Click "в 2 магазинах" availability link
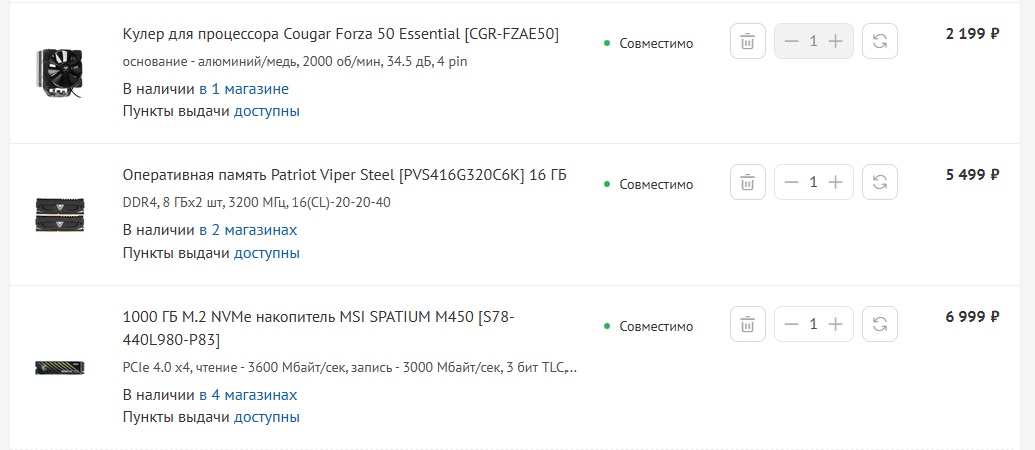The width and height of the screenshot is (1035, 450). [248, 230]
